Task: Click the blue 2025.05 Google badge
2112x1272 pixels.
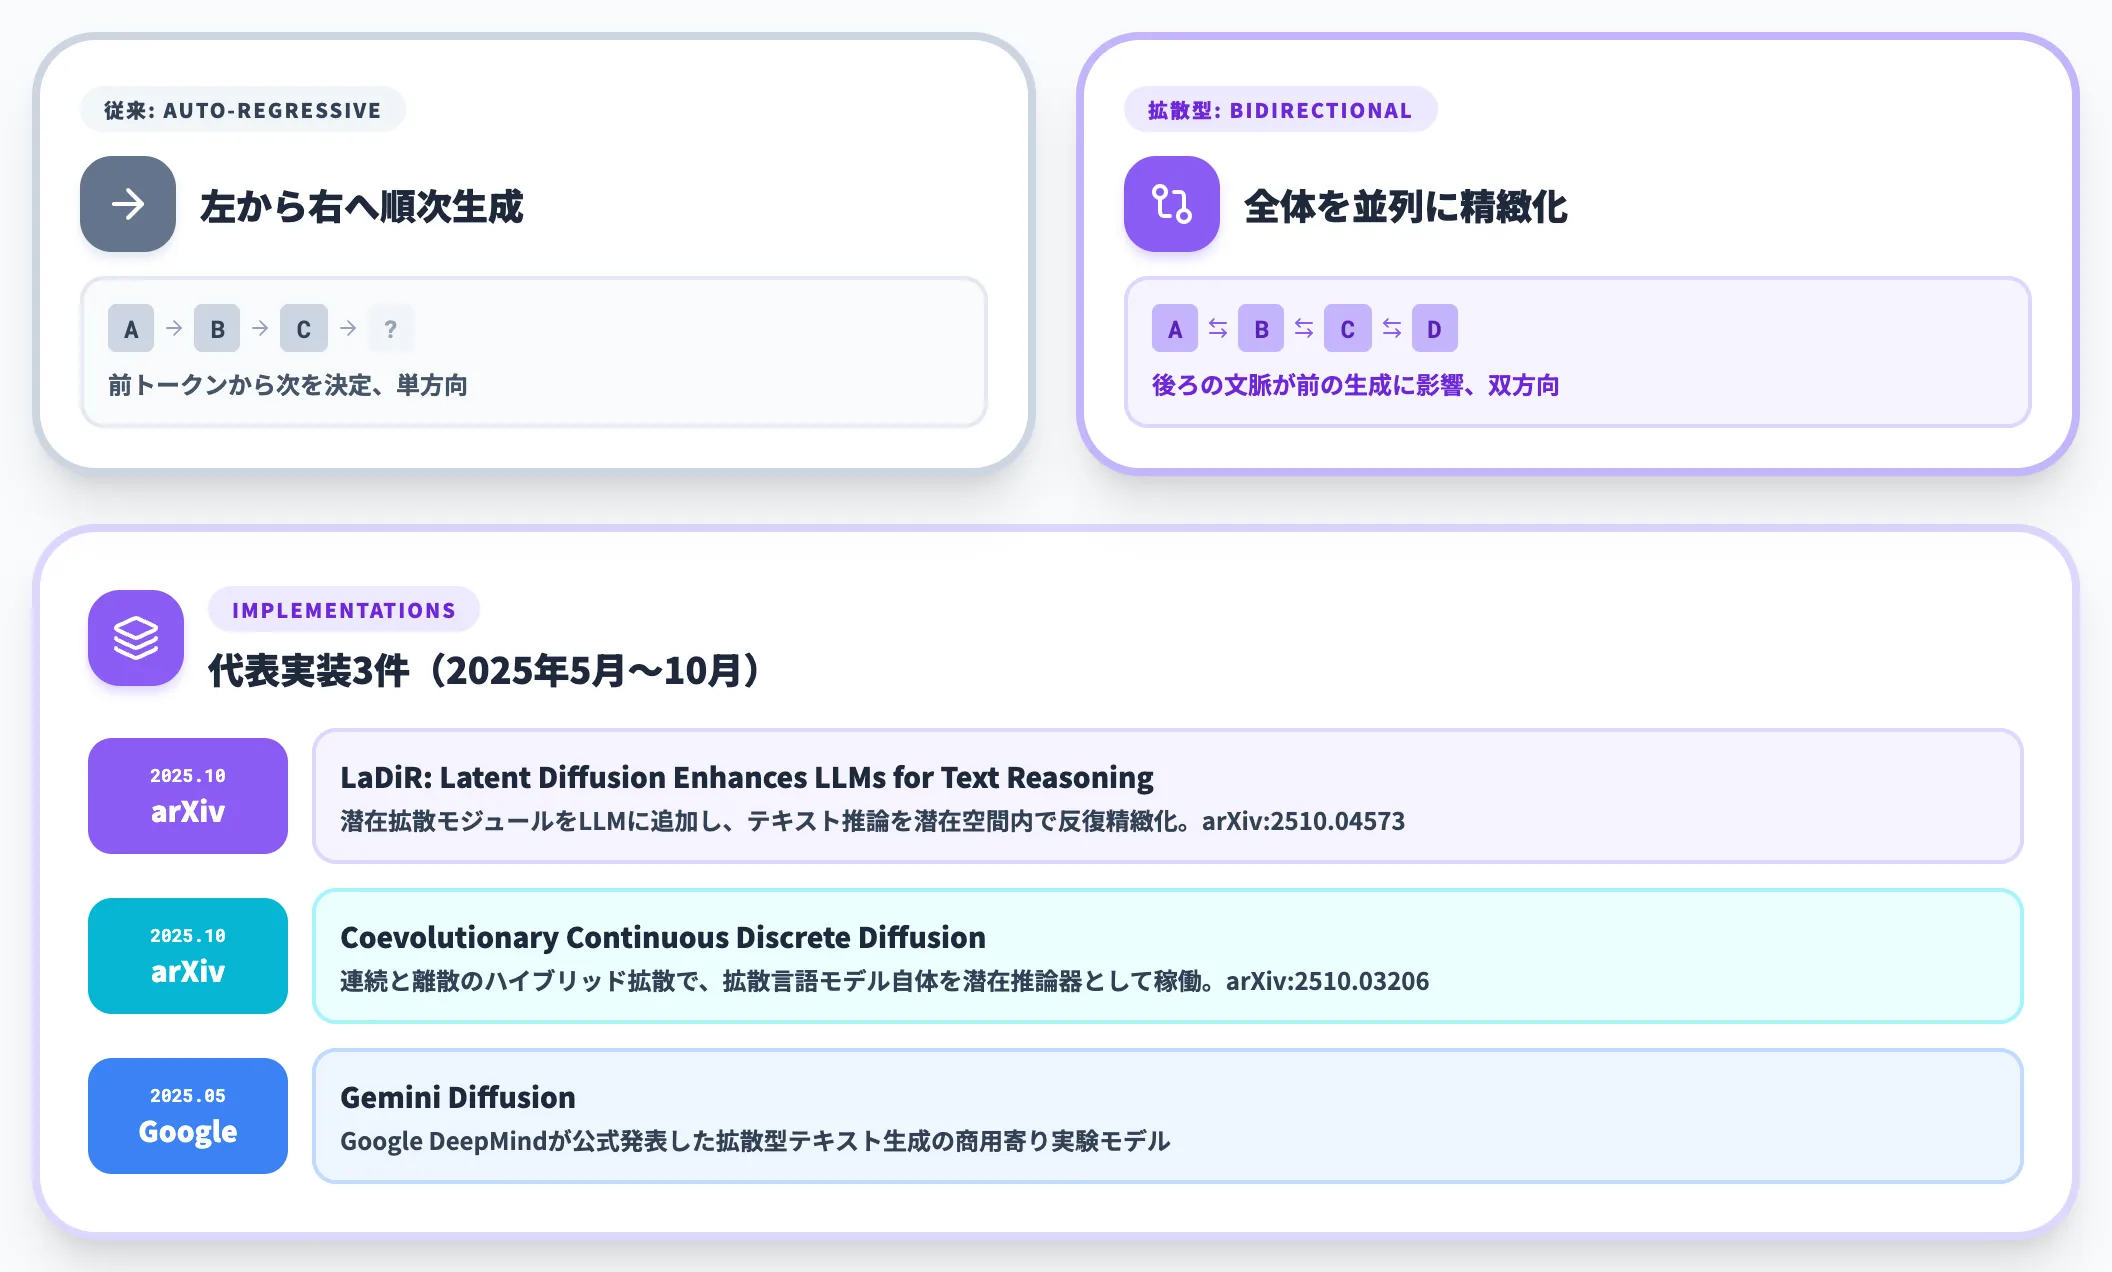Action: (188, 1116)
